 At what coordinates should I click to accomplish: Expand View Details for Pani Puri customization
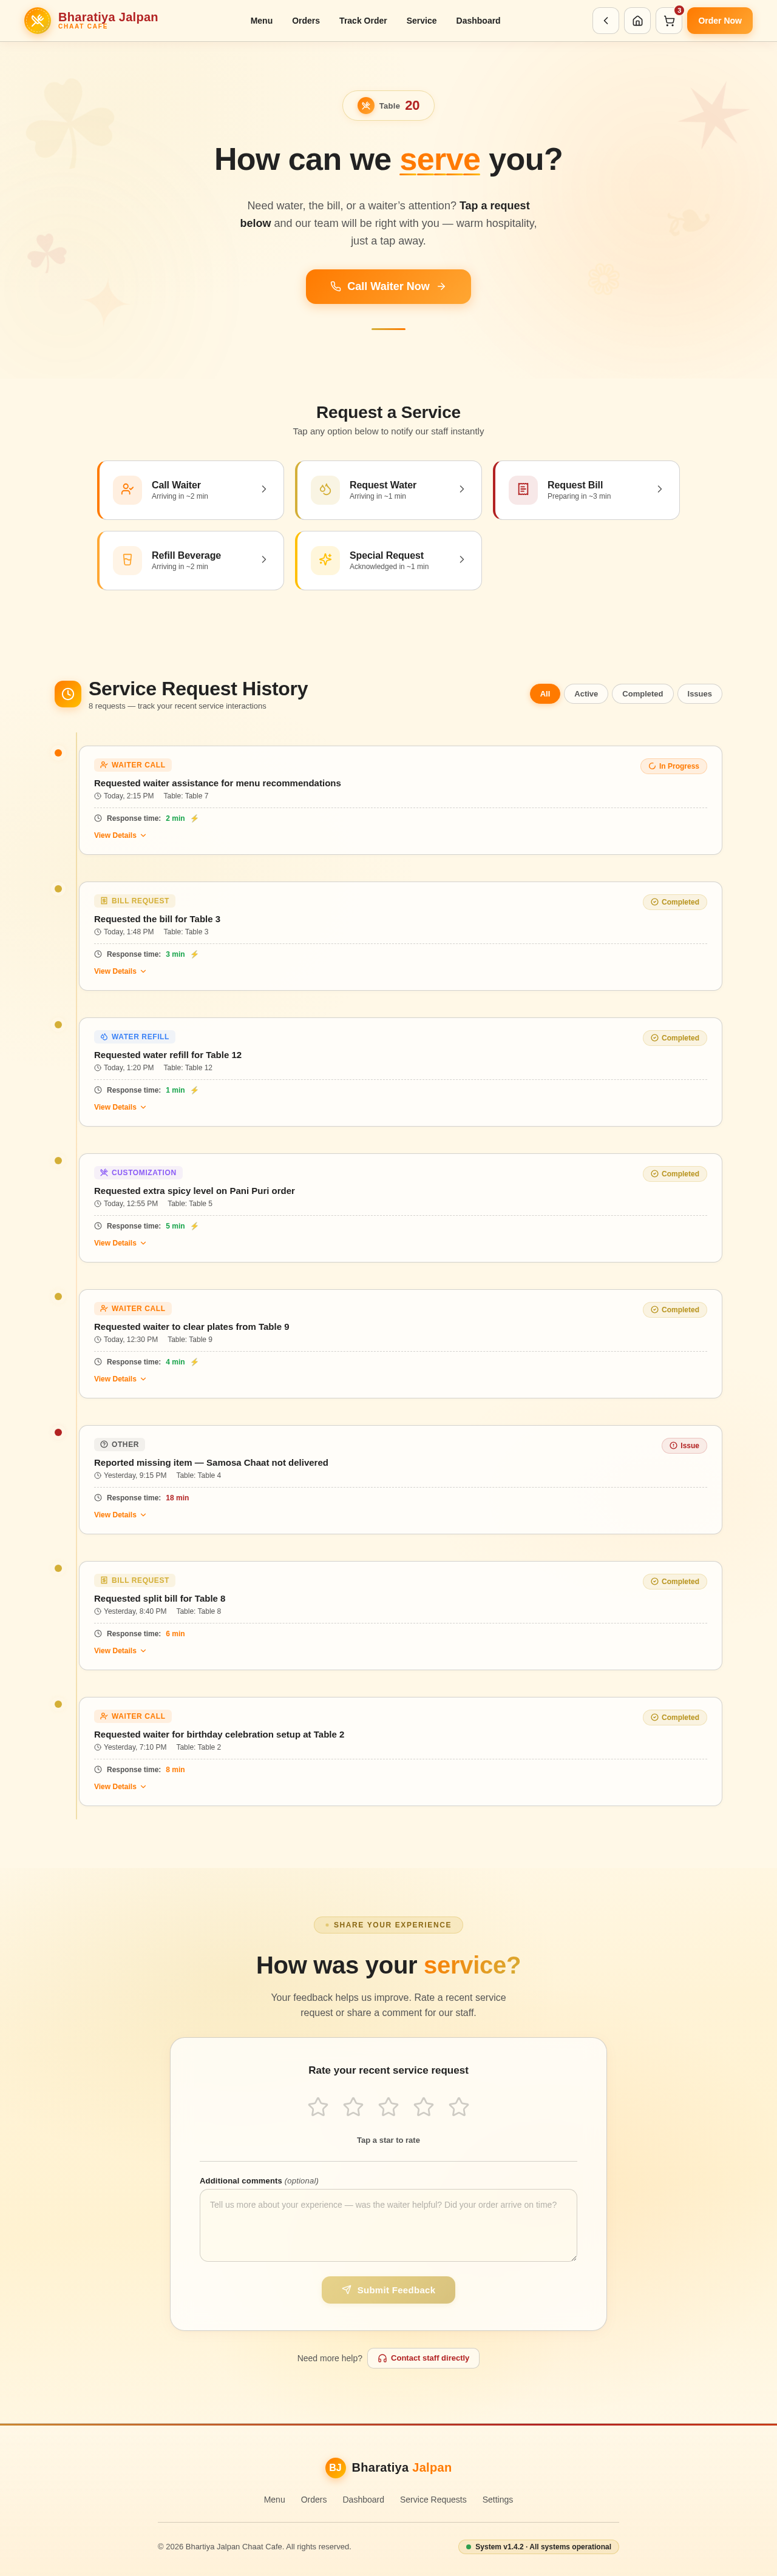point(120,1243)
